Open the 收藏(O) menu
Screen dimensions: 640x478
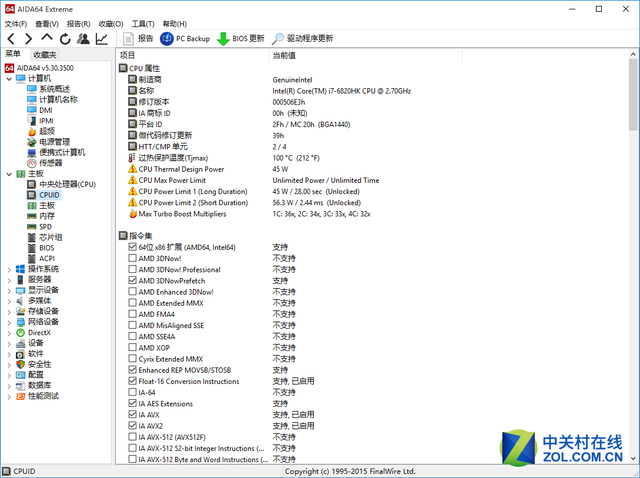(111, 24)
